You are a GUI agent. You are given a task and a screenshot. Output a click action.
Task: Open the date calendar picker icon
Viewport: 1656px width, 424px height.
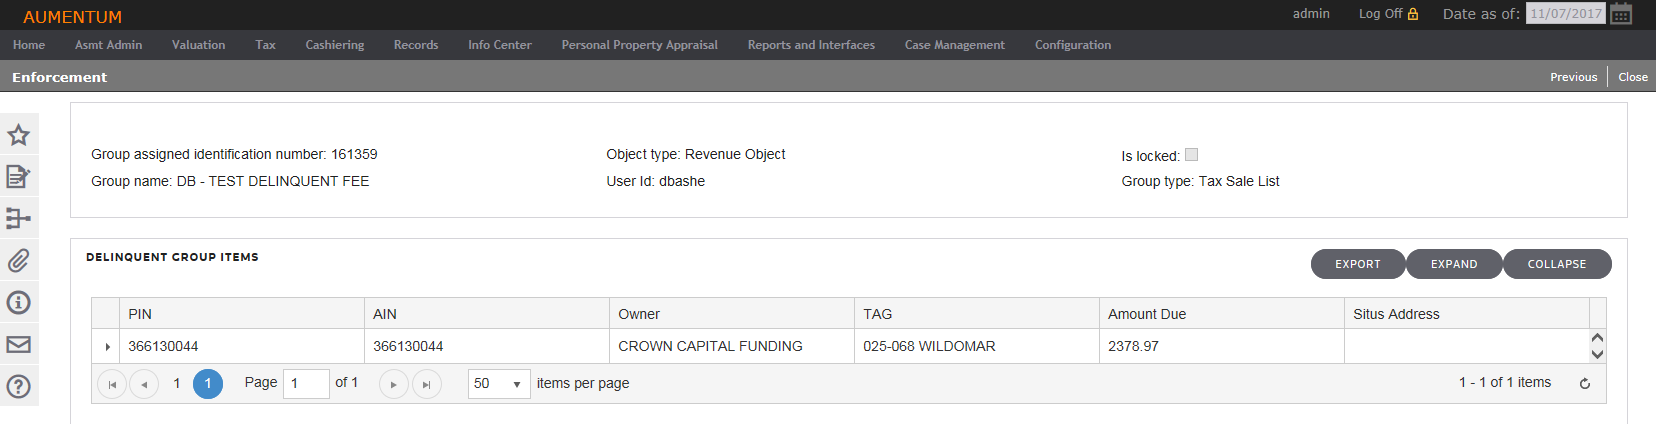[x=1621, y=14]
